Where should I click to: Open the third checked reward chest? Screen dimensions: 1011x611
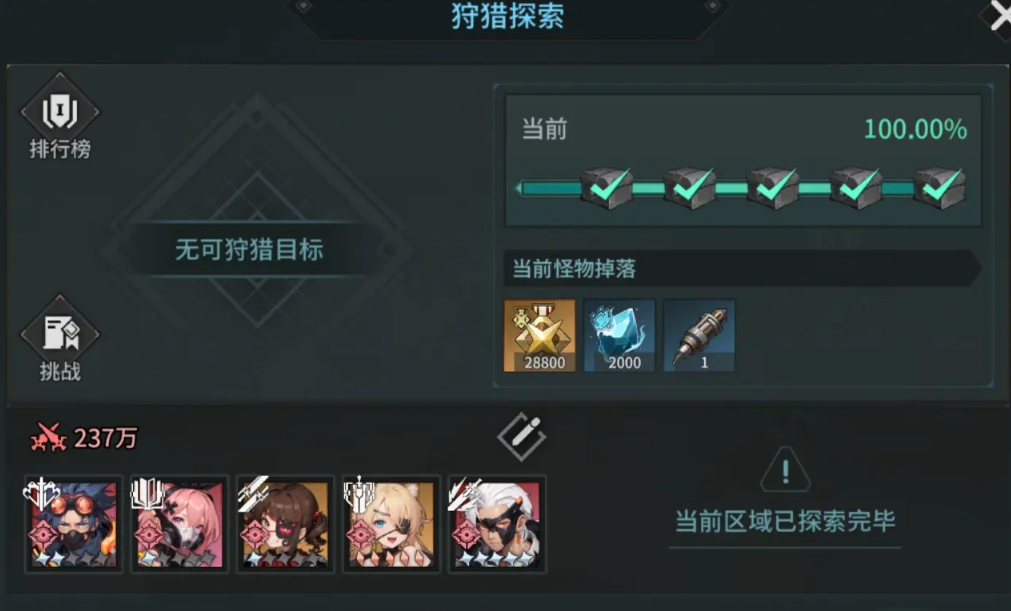[773, 188]
